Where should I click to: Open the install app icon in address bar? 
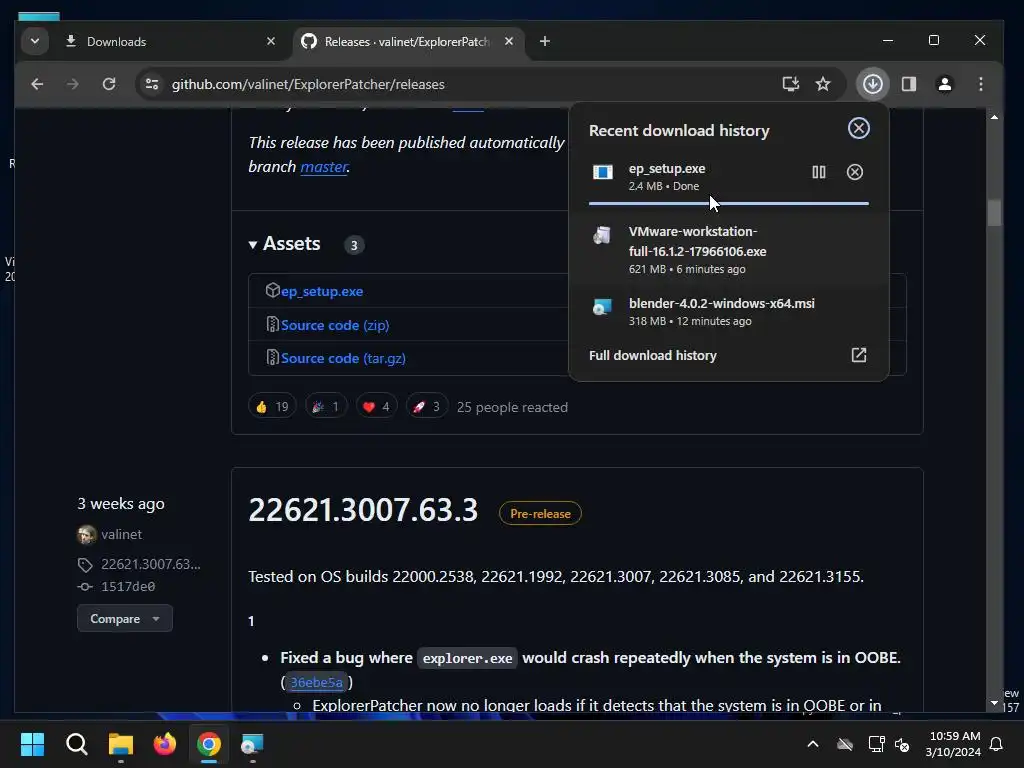(x=791, y=84)
